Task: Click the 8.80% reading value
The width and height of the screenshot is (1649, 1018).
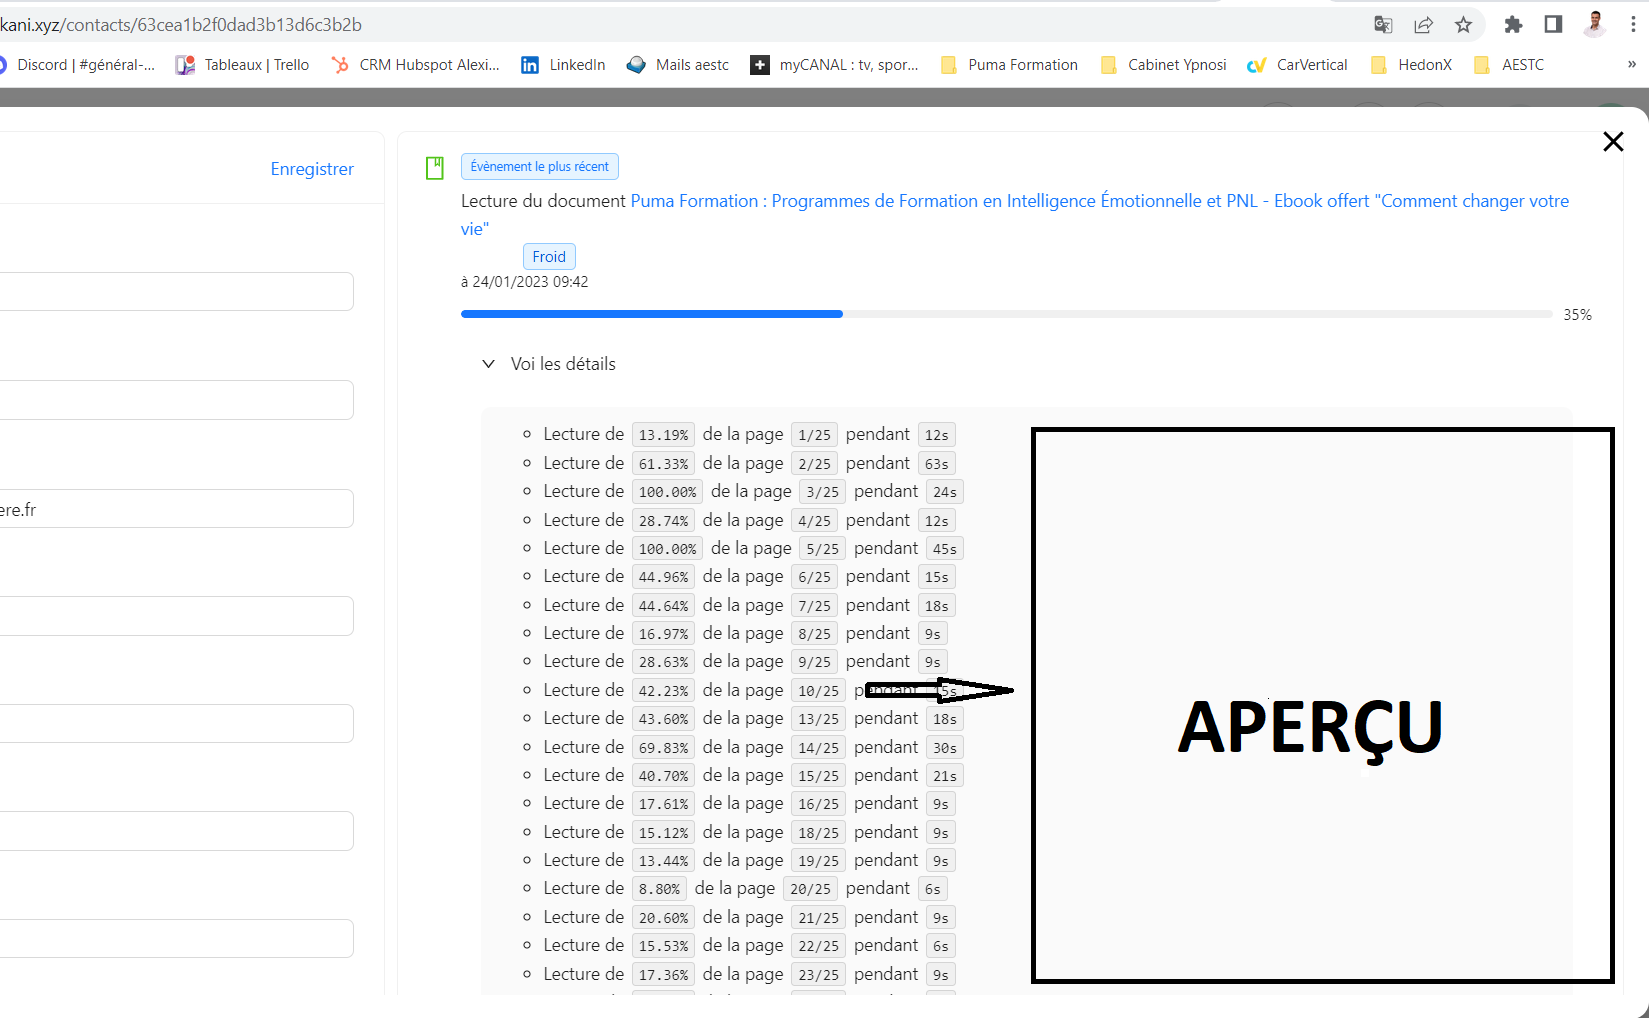Action: (659, 889)
